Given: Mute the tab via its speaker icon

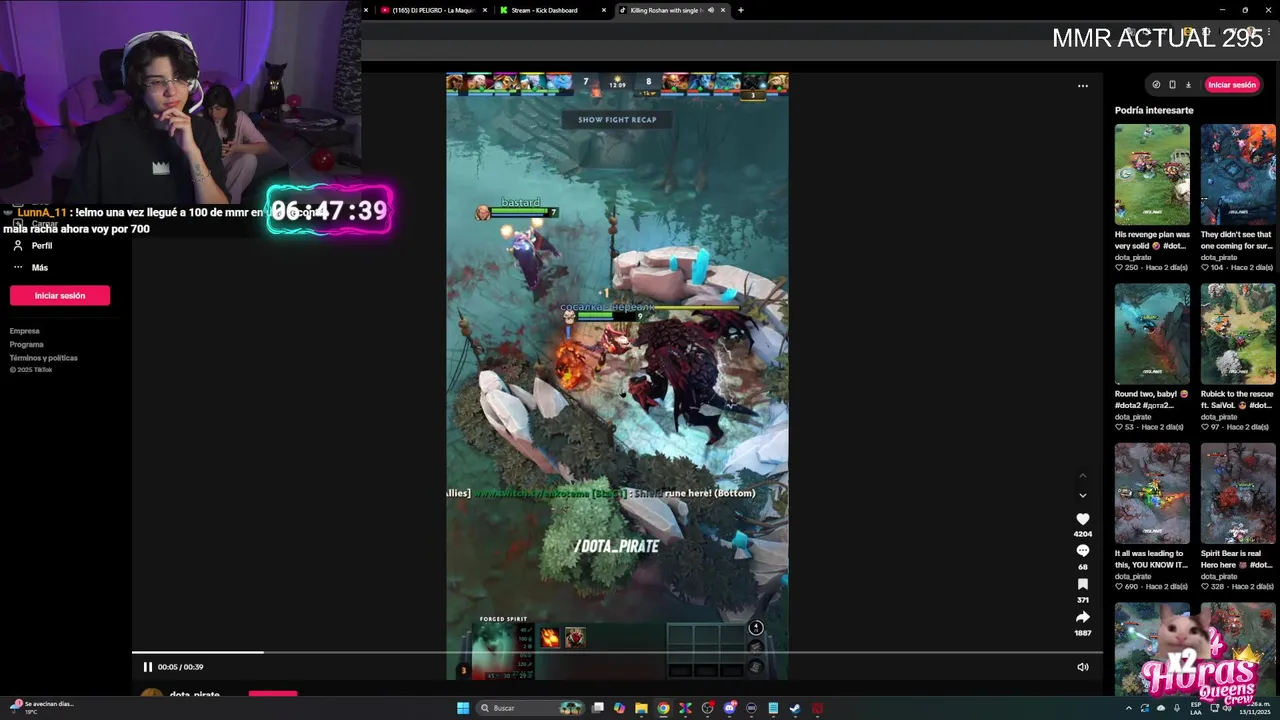Looking at the screenshot, I should (710, 10).
